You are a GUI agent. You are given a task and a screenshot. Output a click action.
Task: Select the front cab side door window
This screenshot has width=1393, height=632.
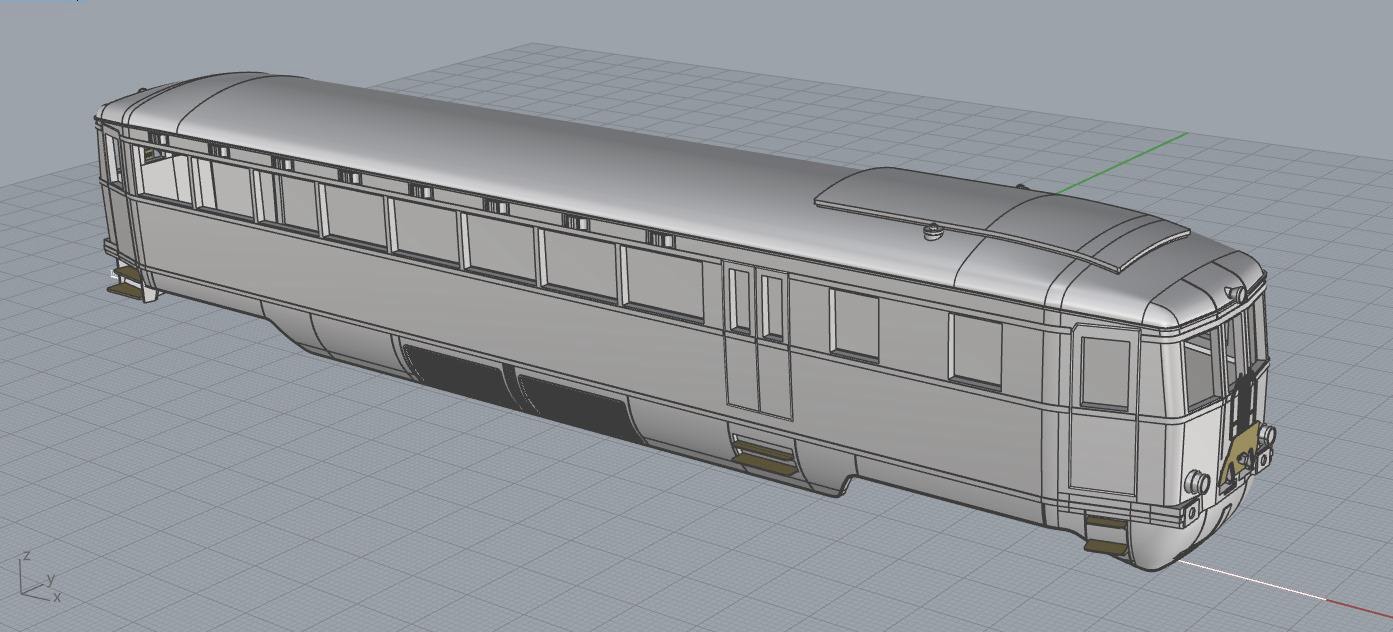(x=1105, y=372)
